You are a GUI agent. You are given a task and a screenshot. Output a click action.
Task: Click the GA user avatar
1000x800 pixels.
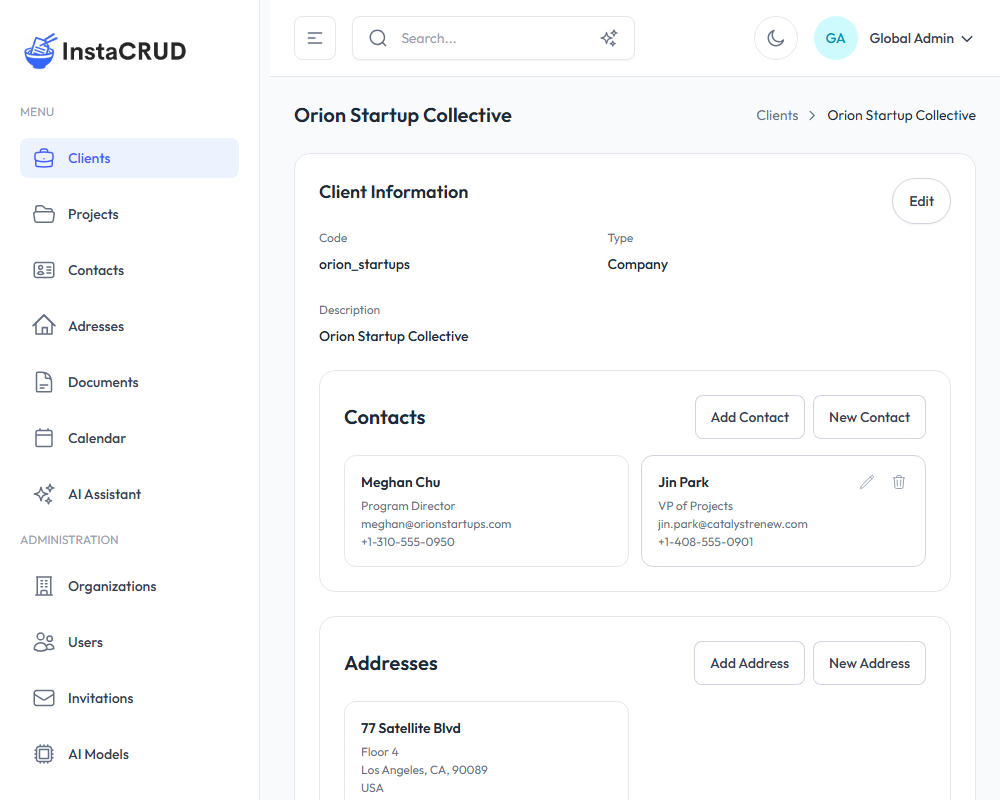[x=835, y=38]
